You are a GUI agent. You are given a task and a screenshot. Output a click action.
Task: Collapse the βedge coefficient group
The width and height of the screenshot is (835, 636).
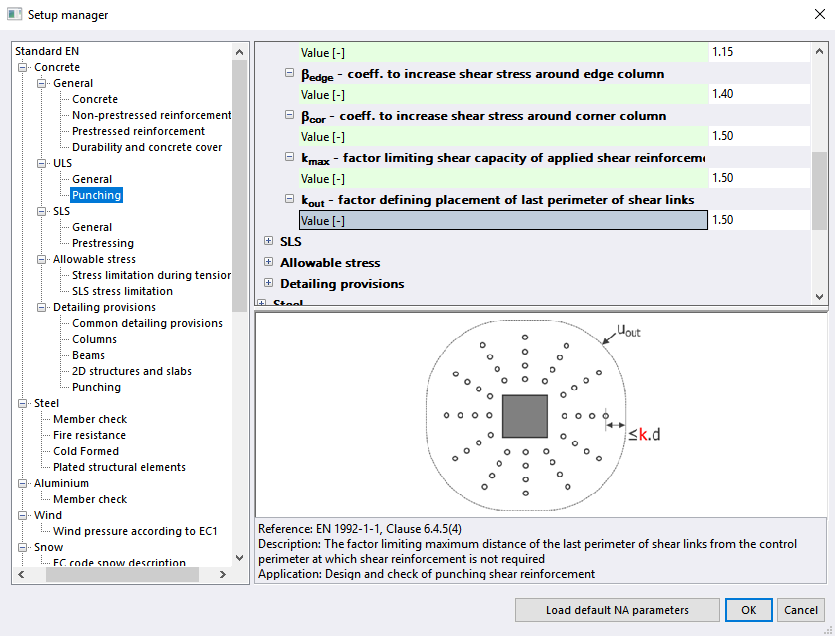(x=291, y=74)
